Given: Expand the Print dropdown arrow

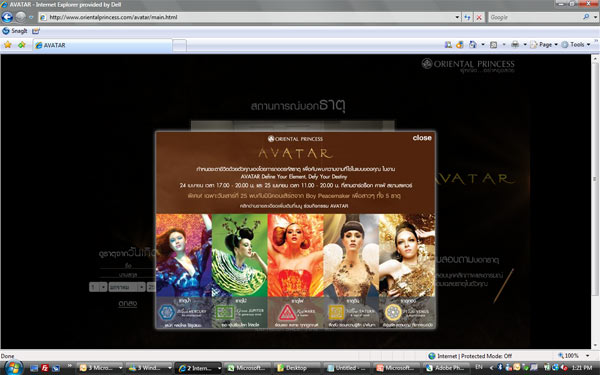Looking at the screenshot, I should pos(525,45).
